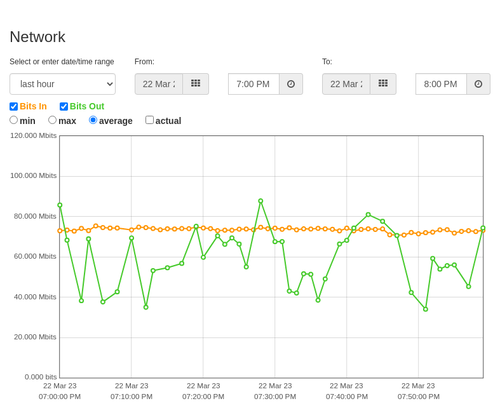The image size is (500, 403).
Task: Click the 120.000 Mbits axis label
Action: point(33,135)
